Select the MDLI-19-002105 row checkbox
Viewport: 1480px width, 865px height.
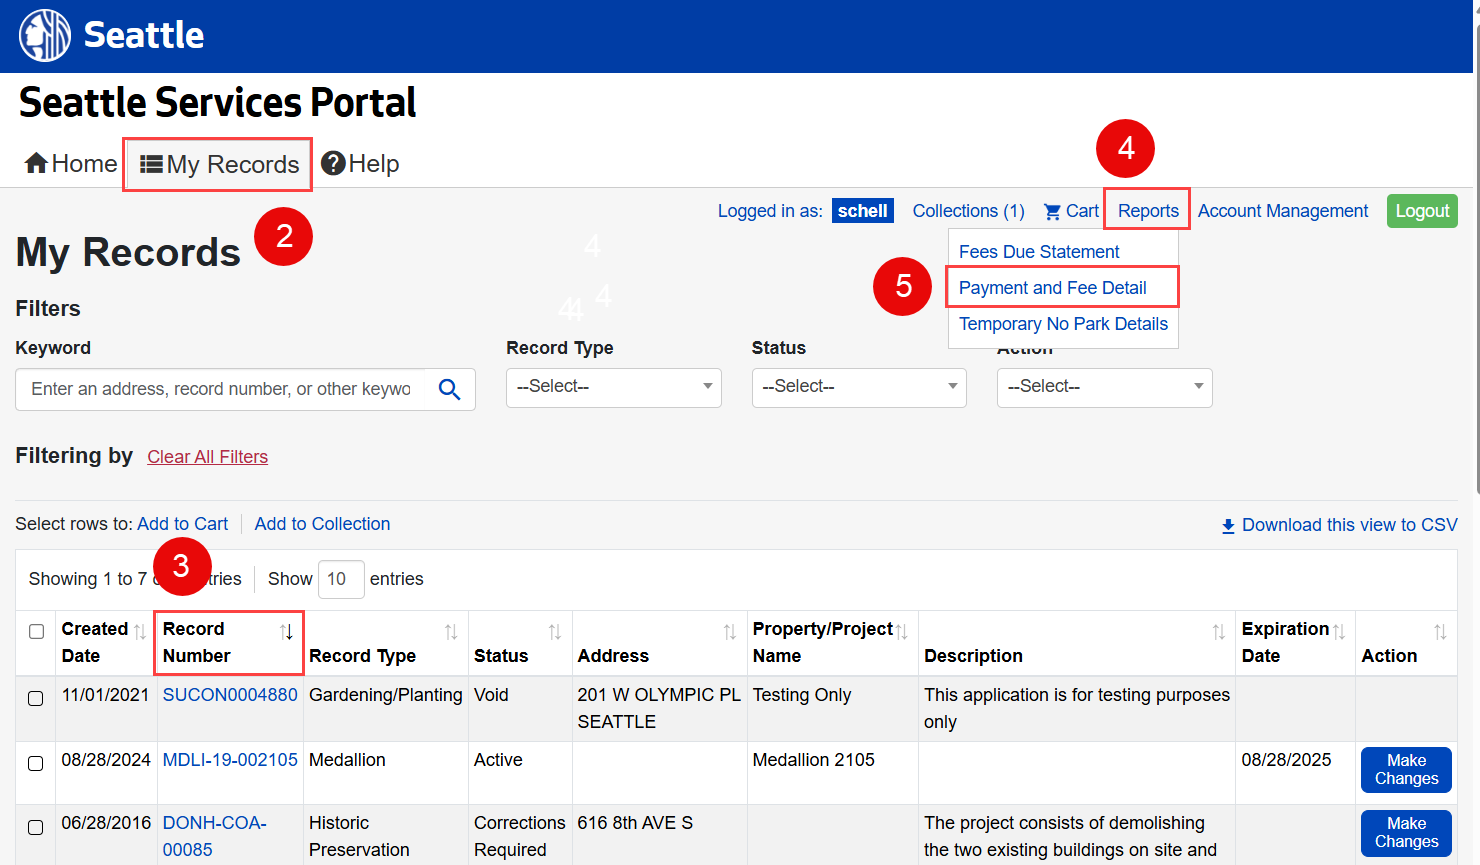click(x=36, y=763)
